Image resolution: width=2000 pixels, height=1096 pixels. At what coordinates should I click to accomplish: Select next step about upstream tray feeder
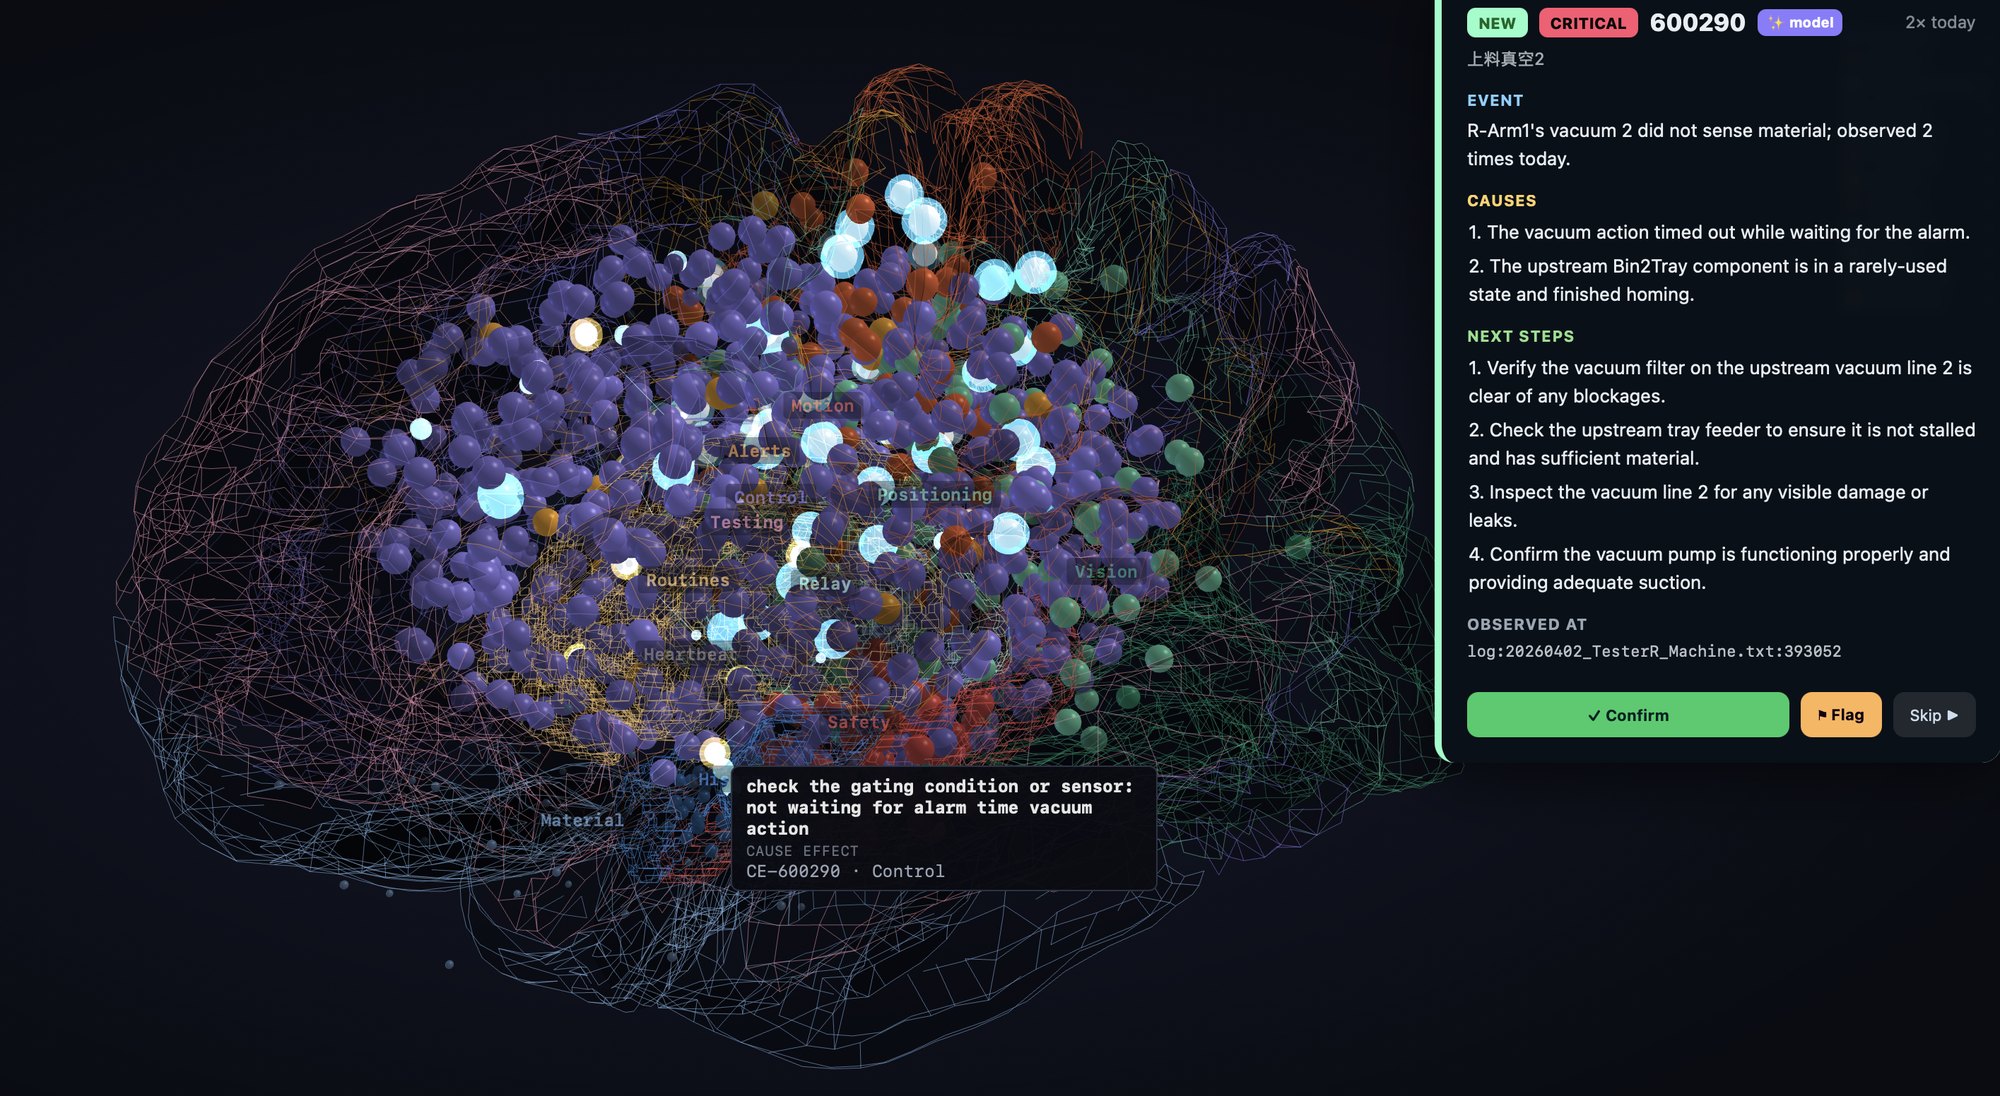pyautogui.click(x=1722, y=444)
